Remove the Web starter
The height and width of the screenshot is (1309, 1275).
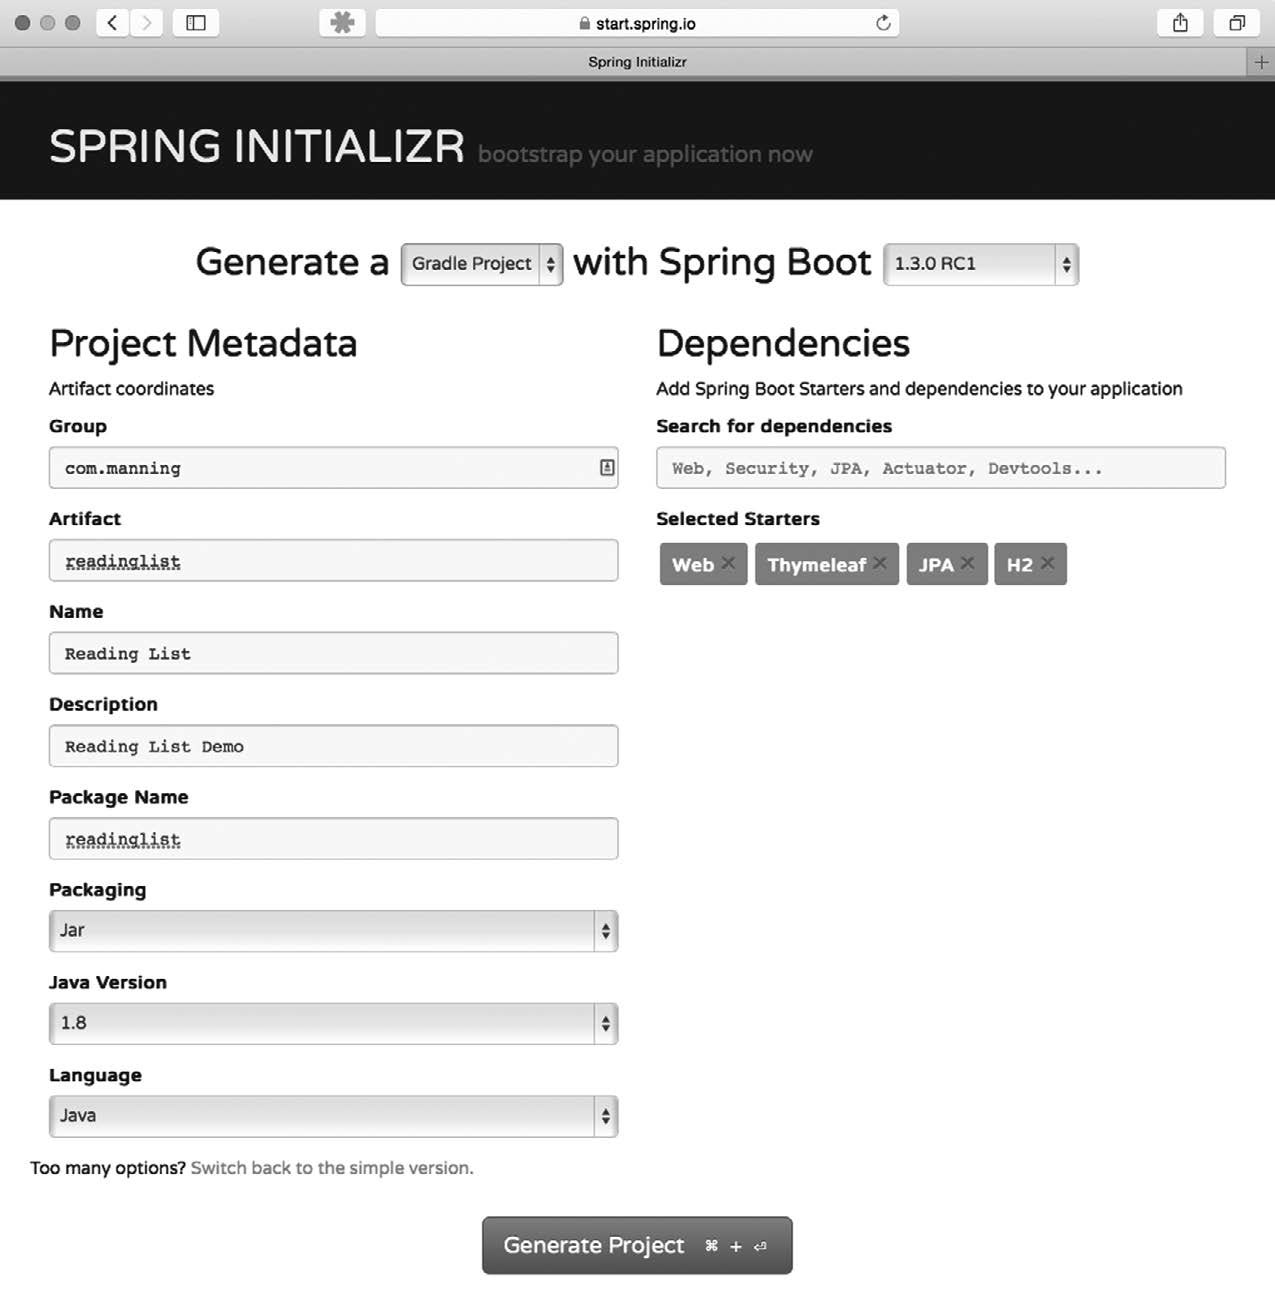[x=729, y=563]
